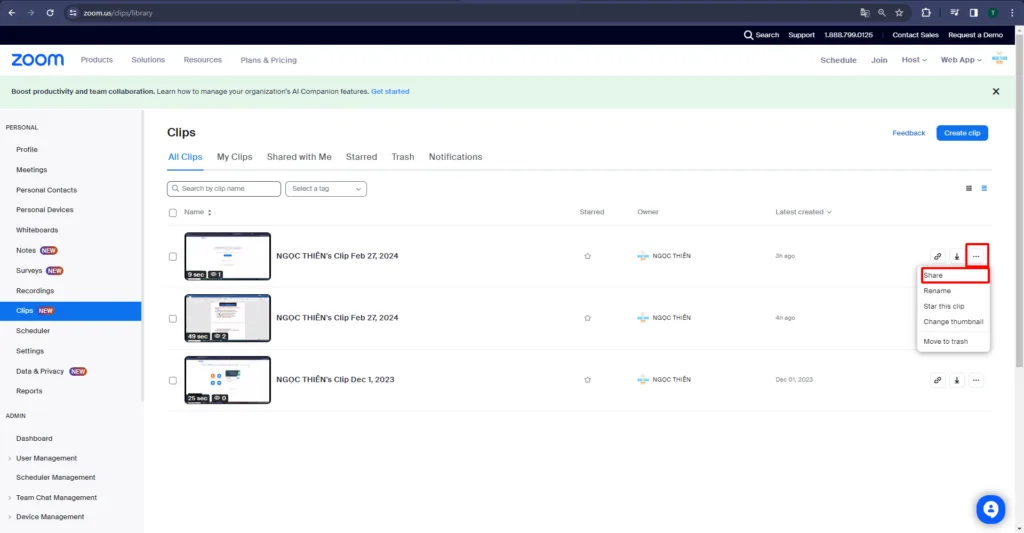Open more options for Dec 1, 2023 clip

pyautogui.click(x=976, y=380)
